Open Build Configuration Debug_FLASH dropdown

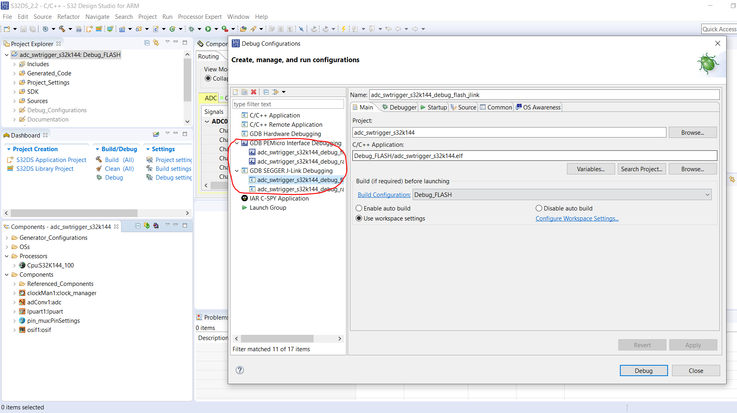(562, 195)
